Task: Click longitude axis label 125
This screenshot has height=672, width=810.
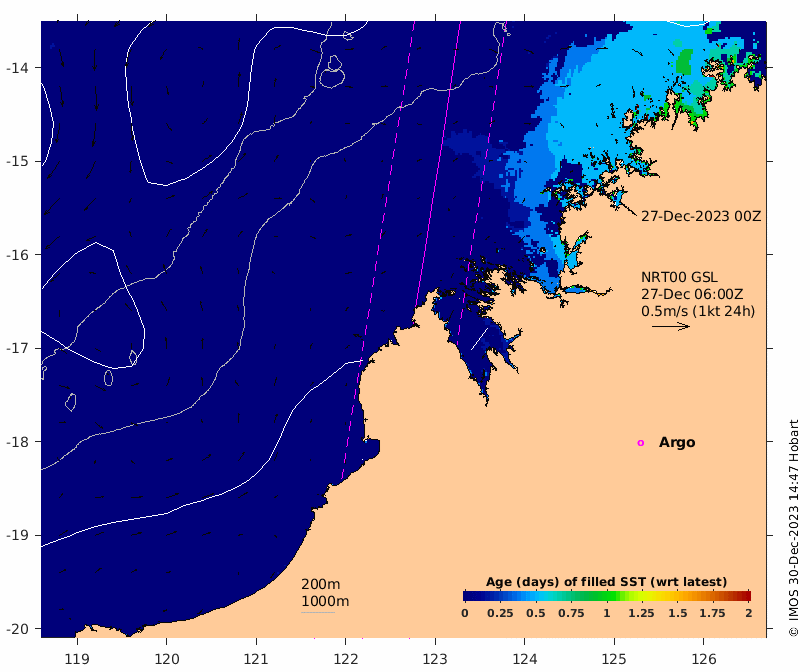Action: click(x=614, y=659)
